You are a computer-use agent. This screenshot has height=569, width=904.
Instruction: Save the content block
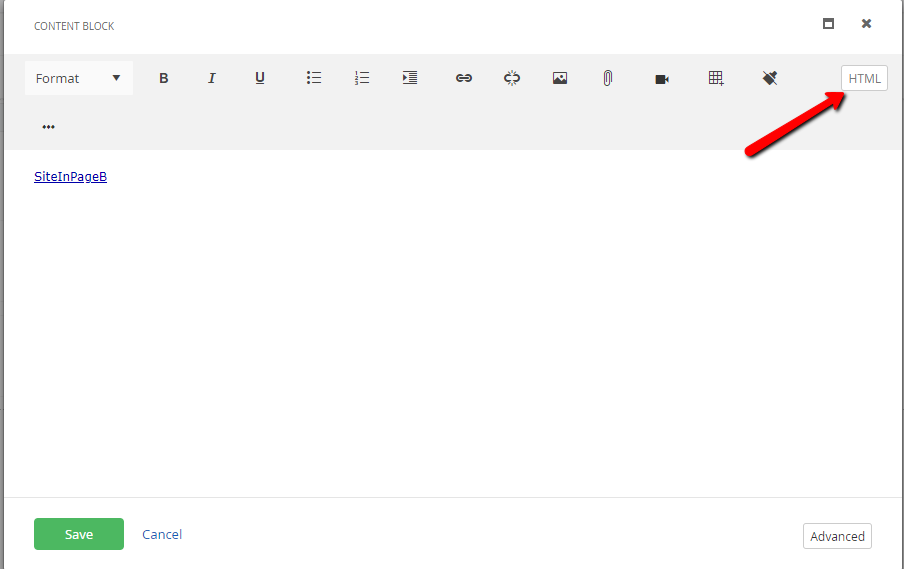pos(79,534)
